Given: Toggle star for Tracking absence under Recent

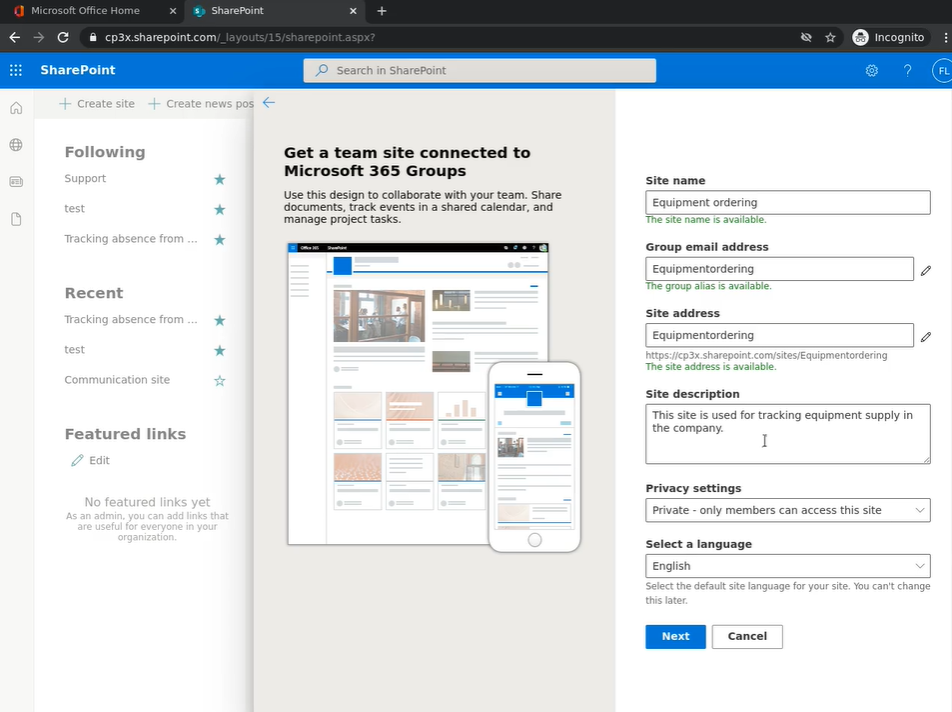Looking at the screenshot, I should pyautogui.click(x=220, y=320).
